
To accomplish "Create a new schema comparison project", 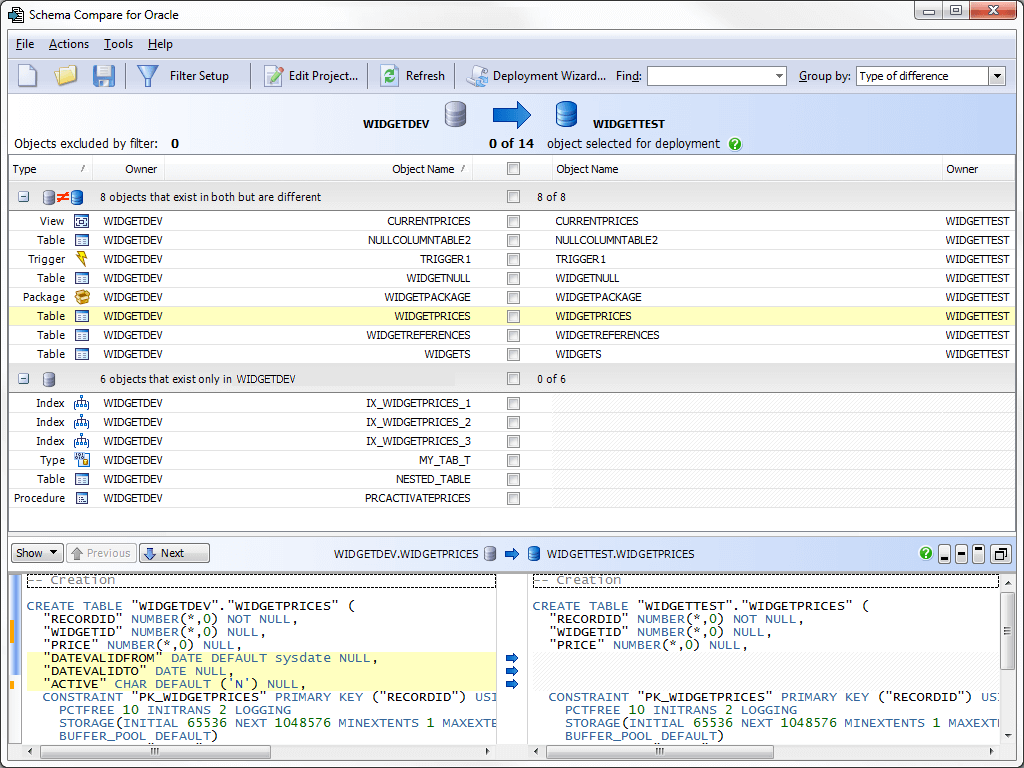I will point(26,76).
